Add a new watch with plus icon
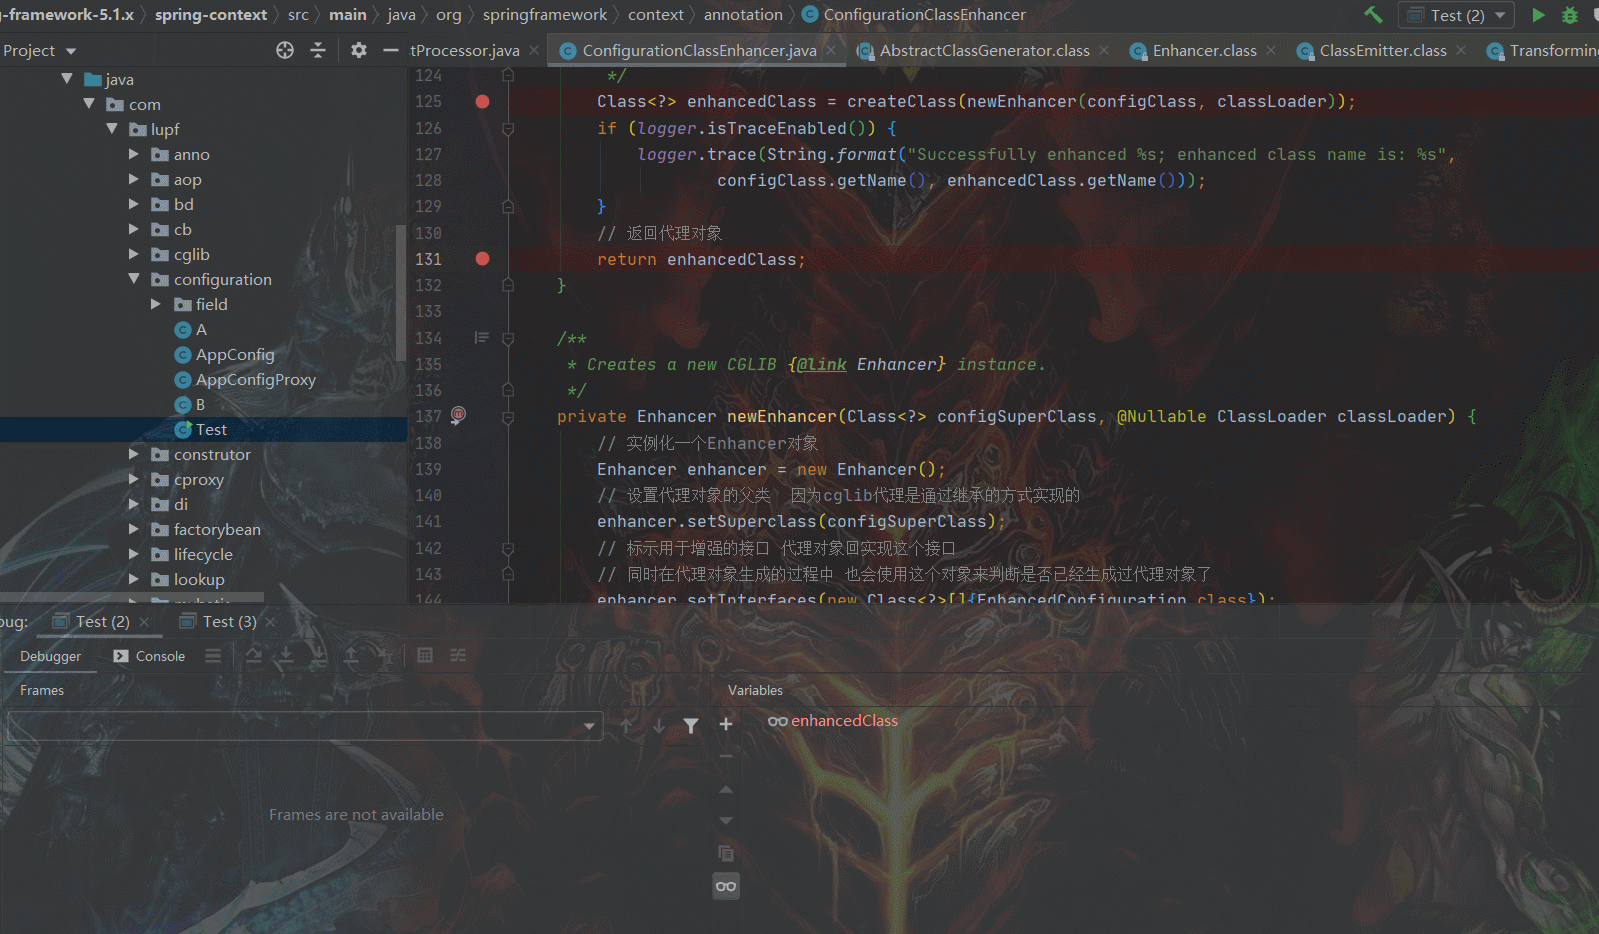 (x=726, y=724)
